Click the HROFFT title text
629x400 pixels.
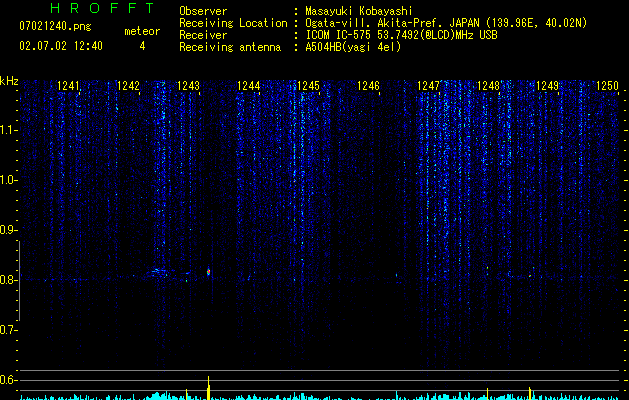click(102, 8)
